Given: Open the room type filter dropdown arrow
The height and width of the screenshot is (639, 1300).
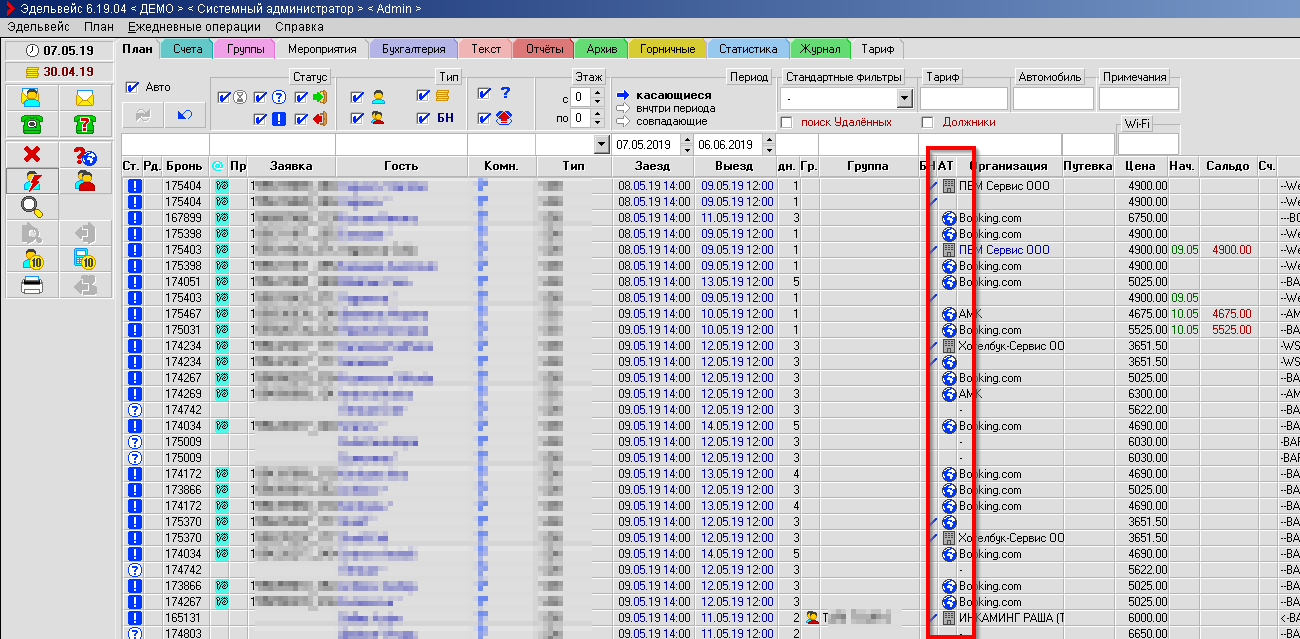Looking at the screenshot, I should point(601,145).
